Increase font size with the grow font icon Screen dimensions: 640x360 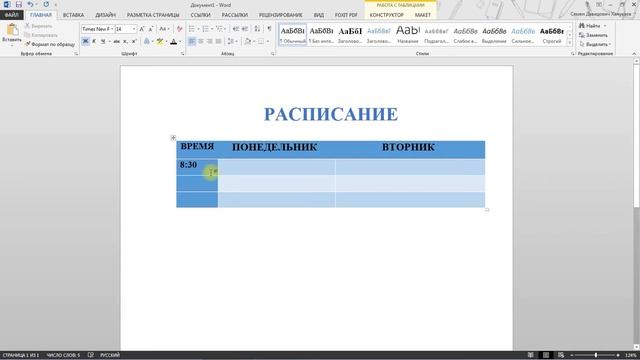coord(142,29)
